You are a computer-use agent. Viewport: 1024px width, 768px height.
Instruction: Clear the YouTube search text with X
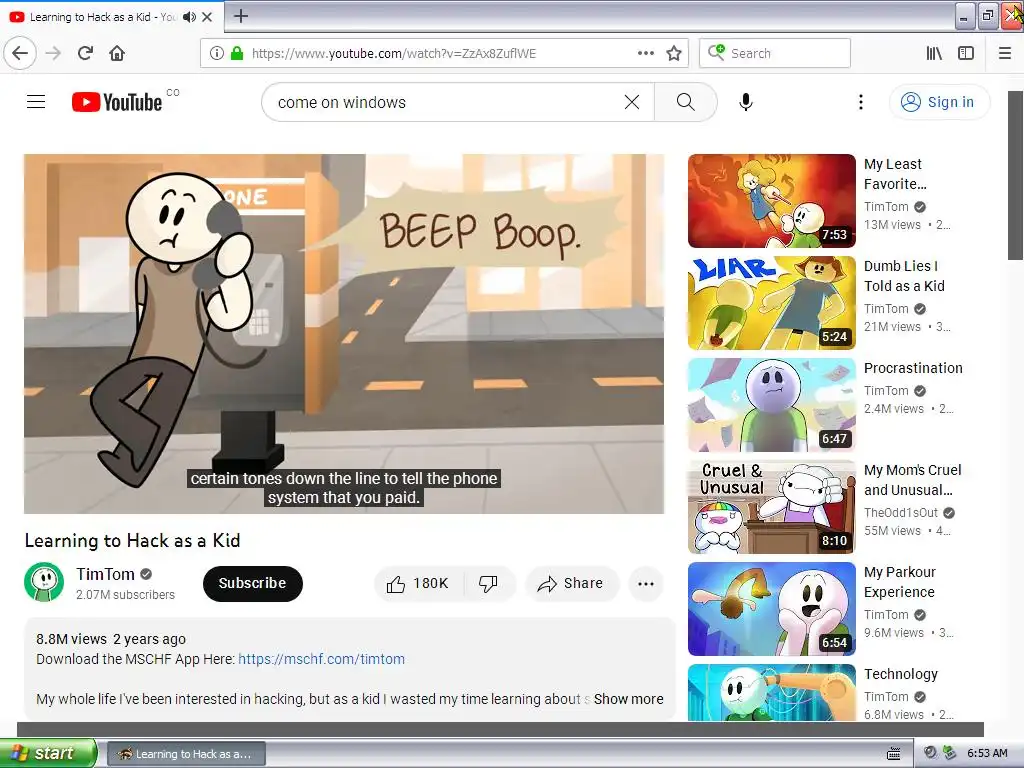point(632,102)
